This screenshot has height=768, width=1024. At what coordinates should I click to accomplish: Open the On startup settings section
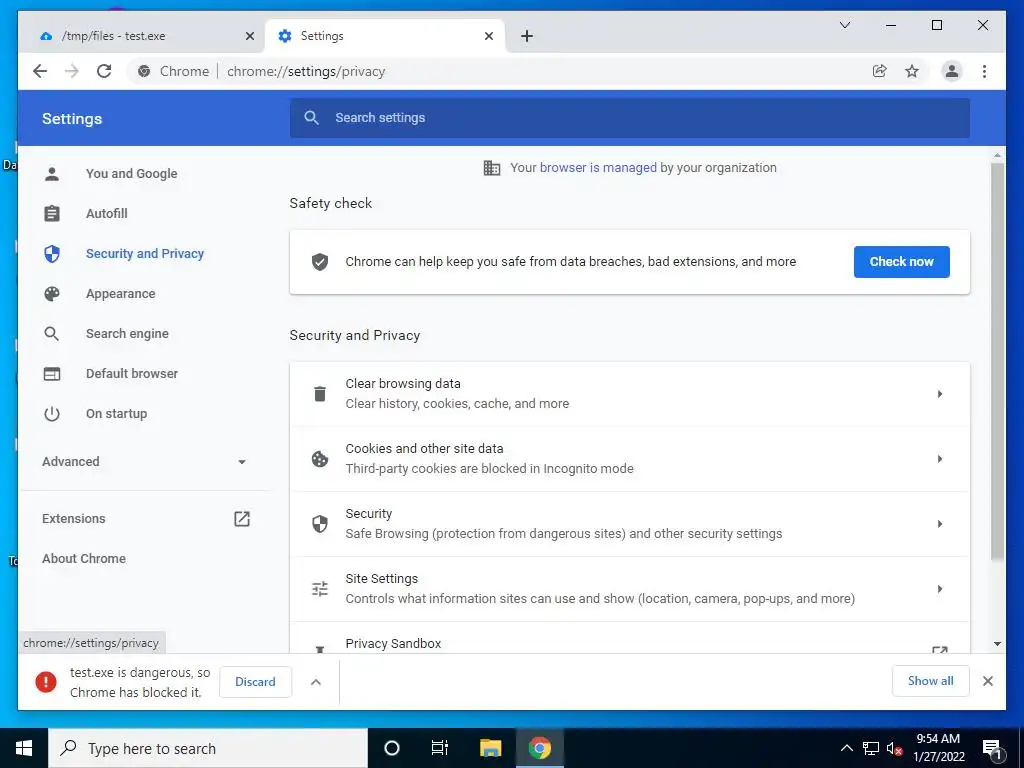pyautogui.click(x=116, y=413)
